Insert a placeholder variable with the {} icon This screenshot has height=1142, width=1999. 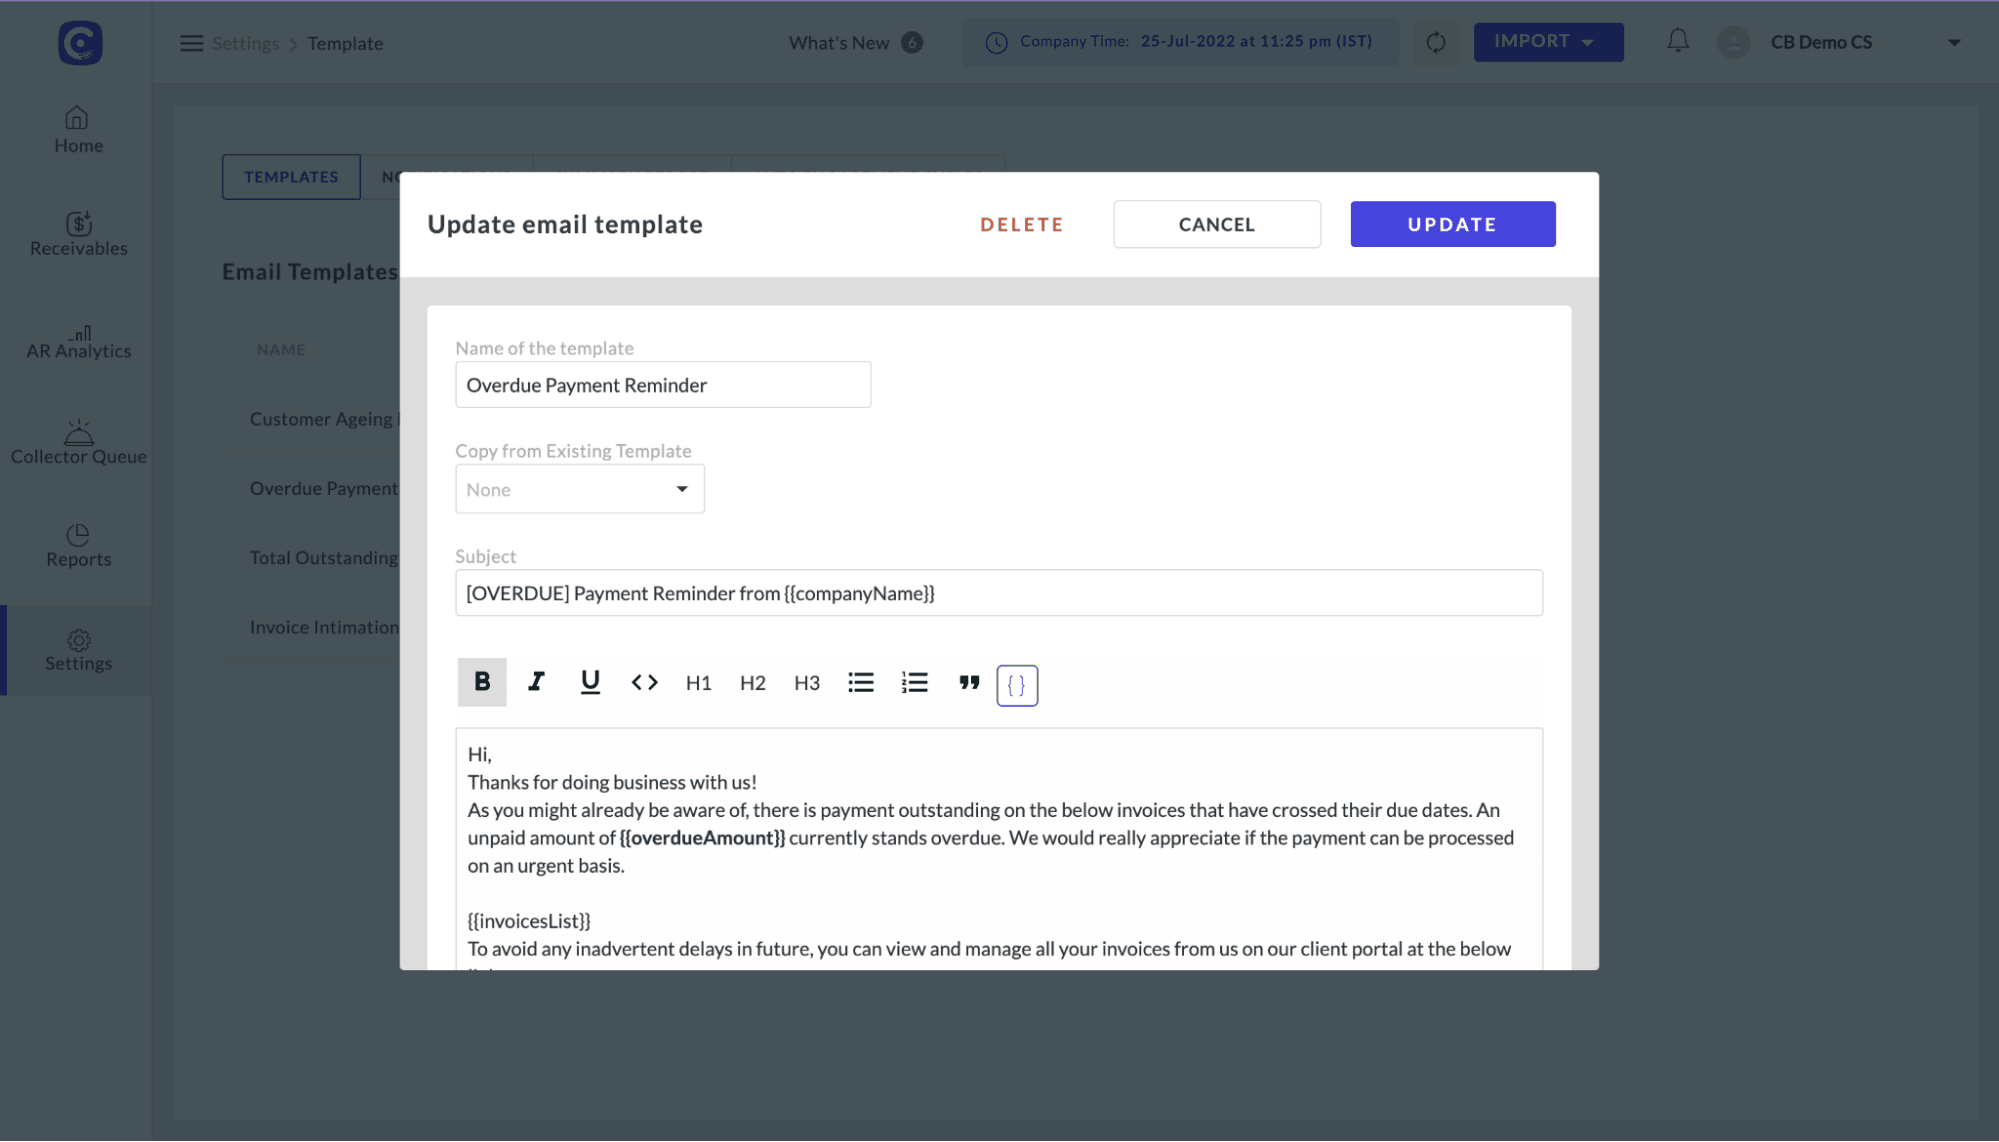(x=1017, y=685)
